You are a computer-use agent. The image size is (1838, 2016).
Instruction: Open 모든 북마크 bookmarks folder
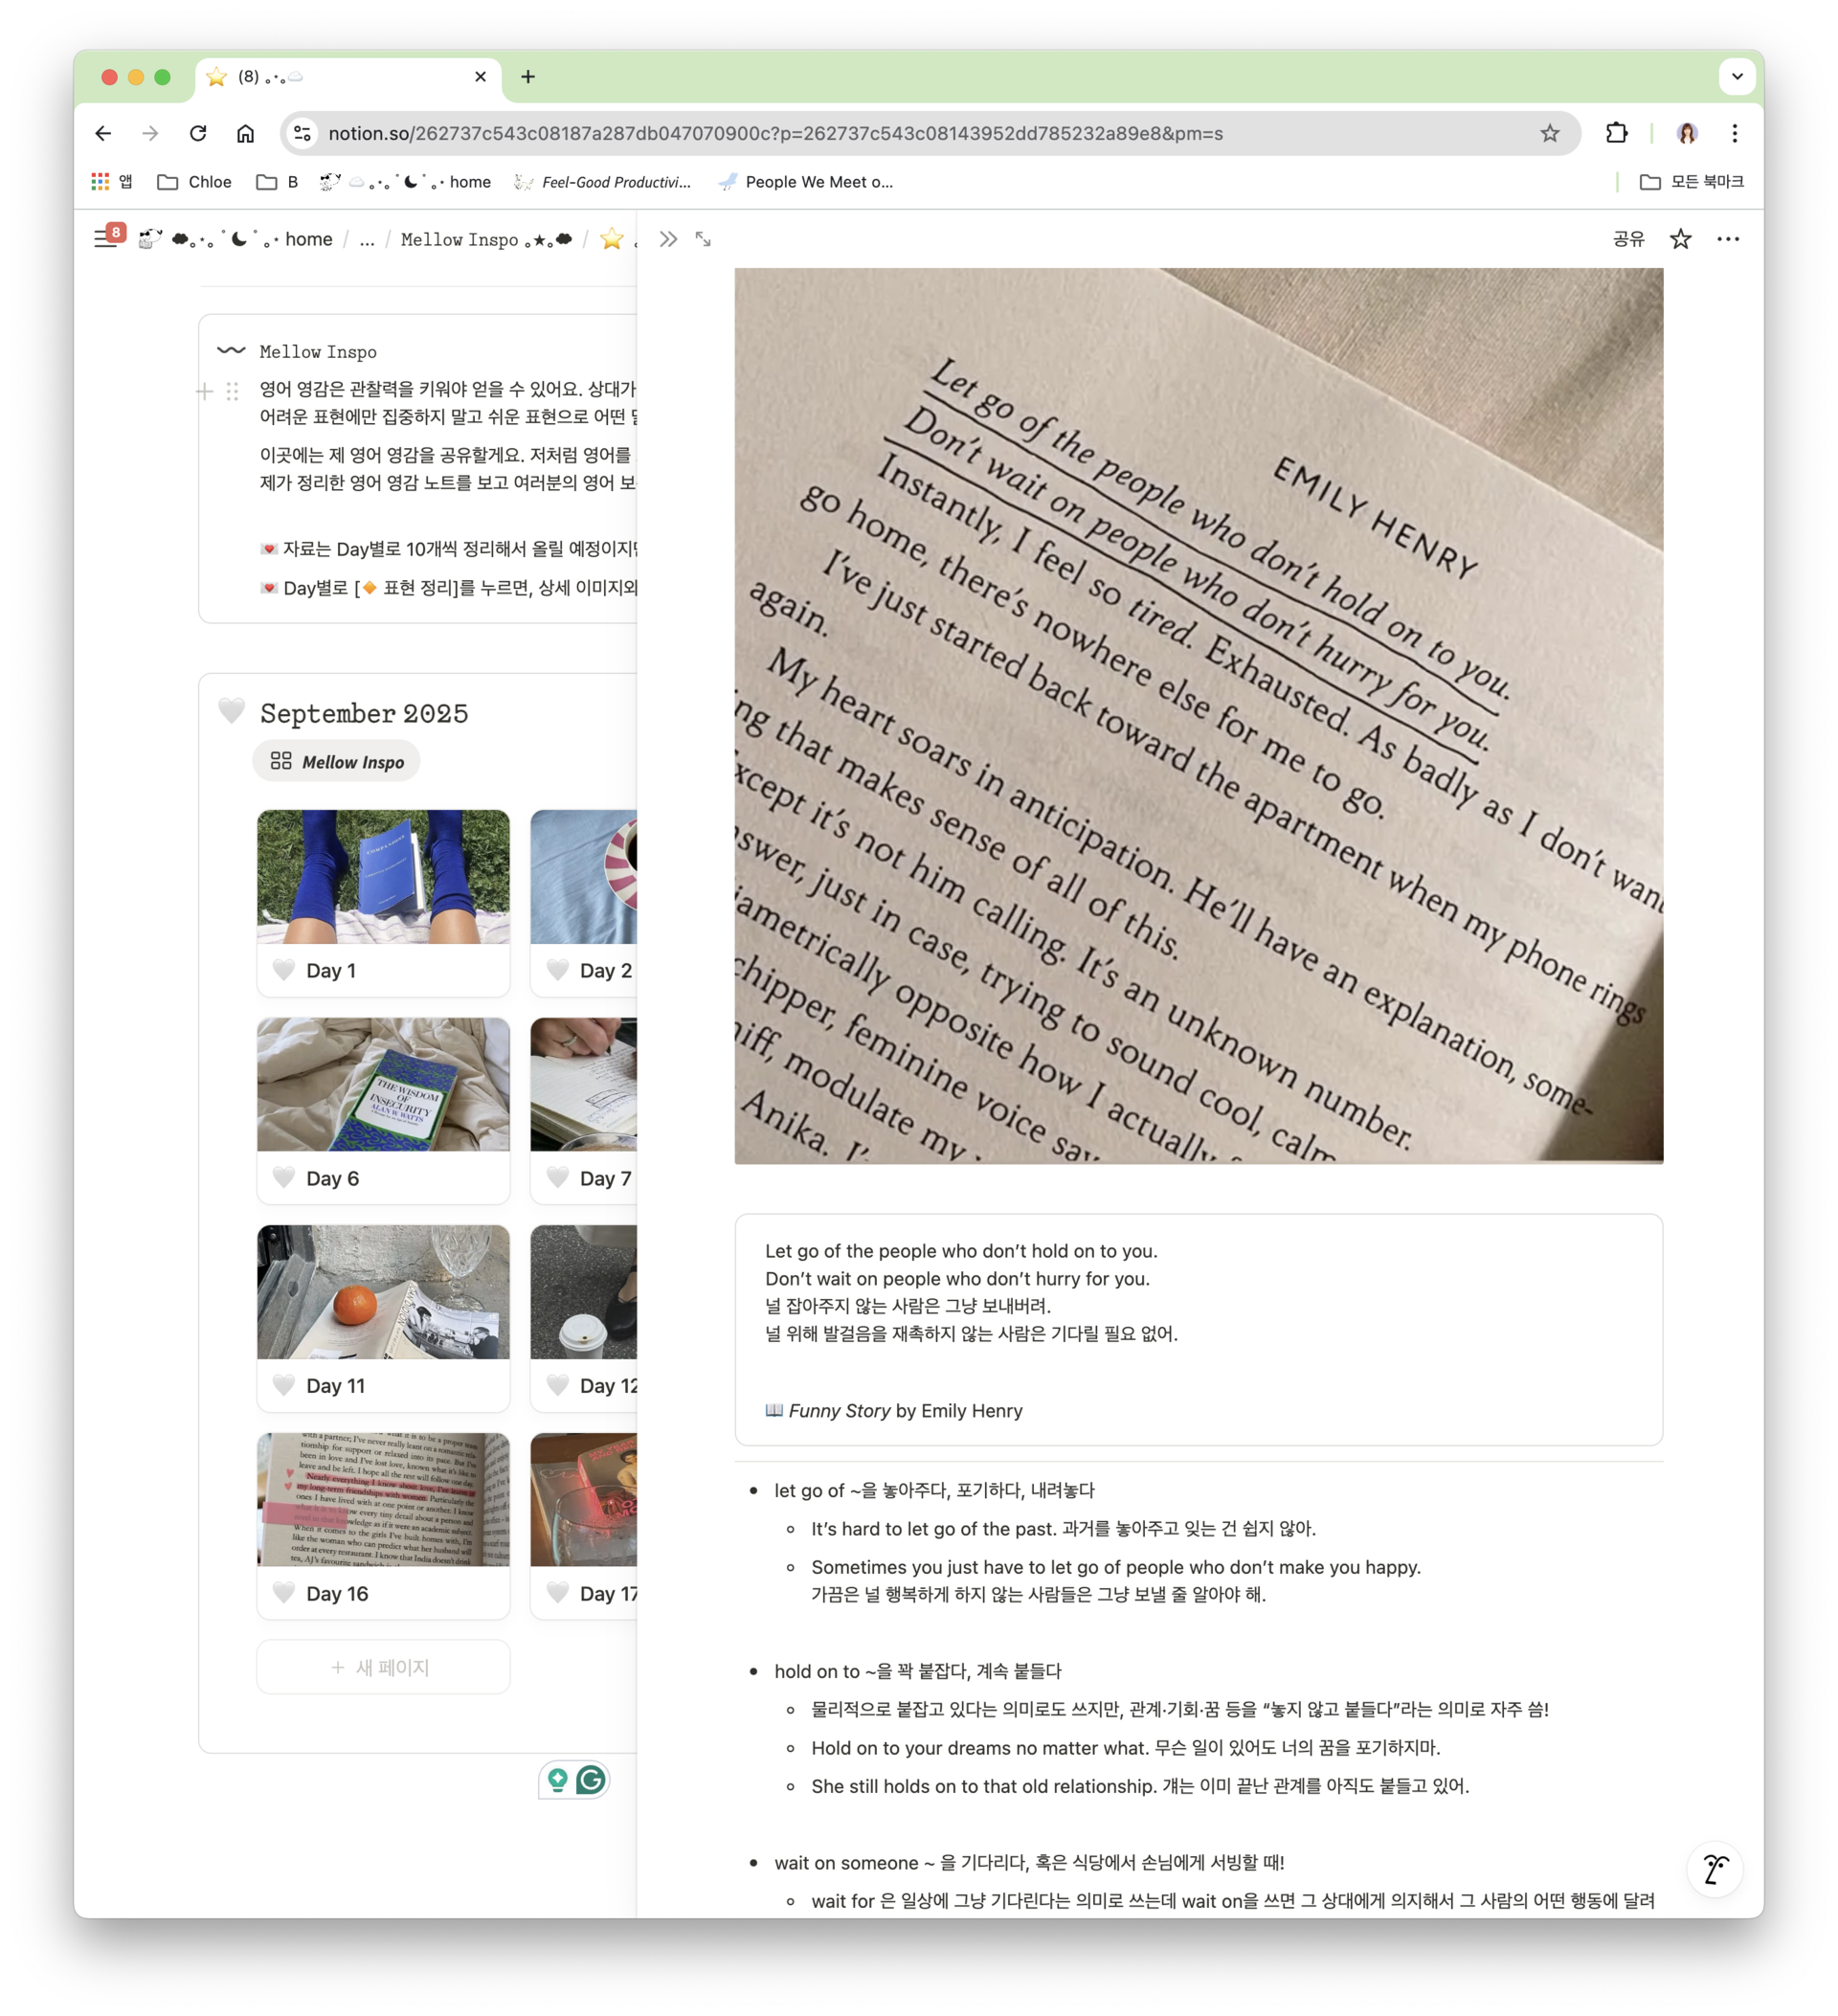click(x=1691, y=182)
